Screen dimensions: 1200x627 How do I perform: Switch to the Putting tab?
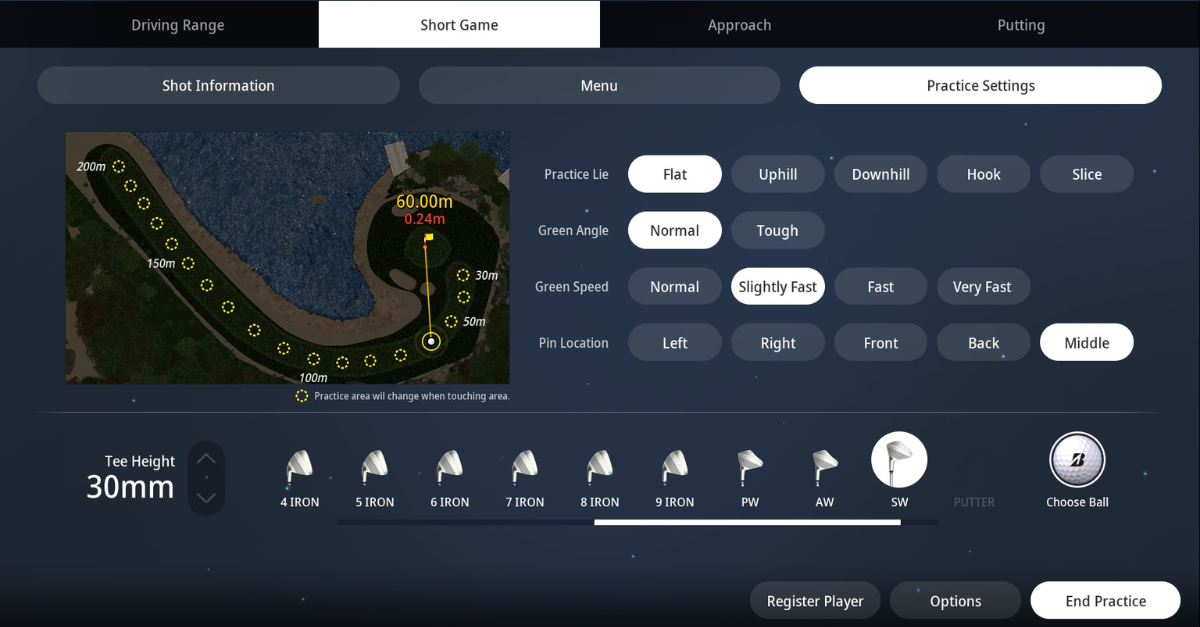click(x=1020, y=25)
